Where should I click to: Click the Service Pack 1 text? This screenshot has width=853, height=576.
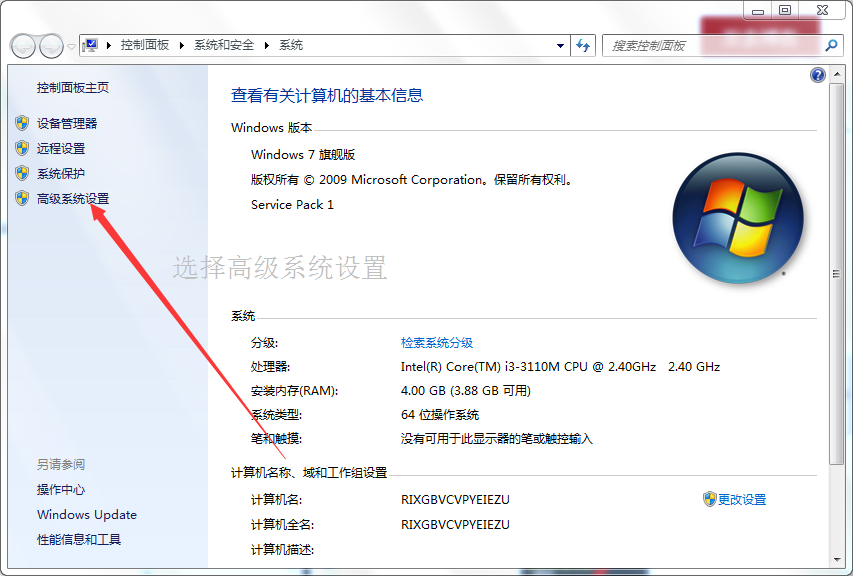point(292,205)
